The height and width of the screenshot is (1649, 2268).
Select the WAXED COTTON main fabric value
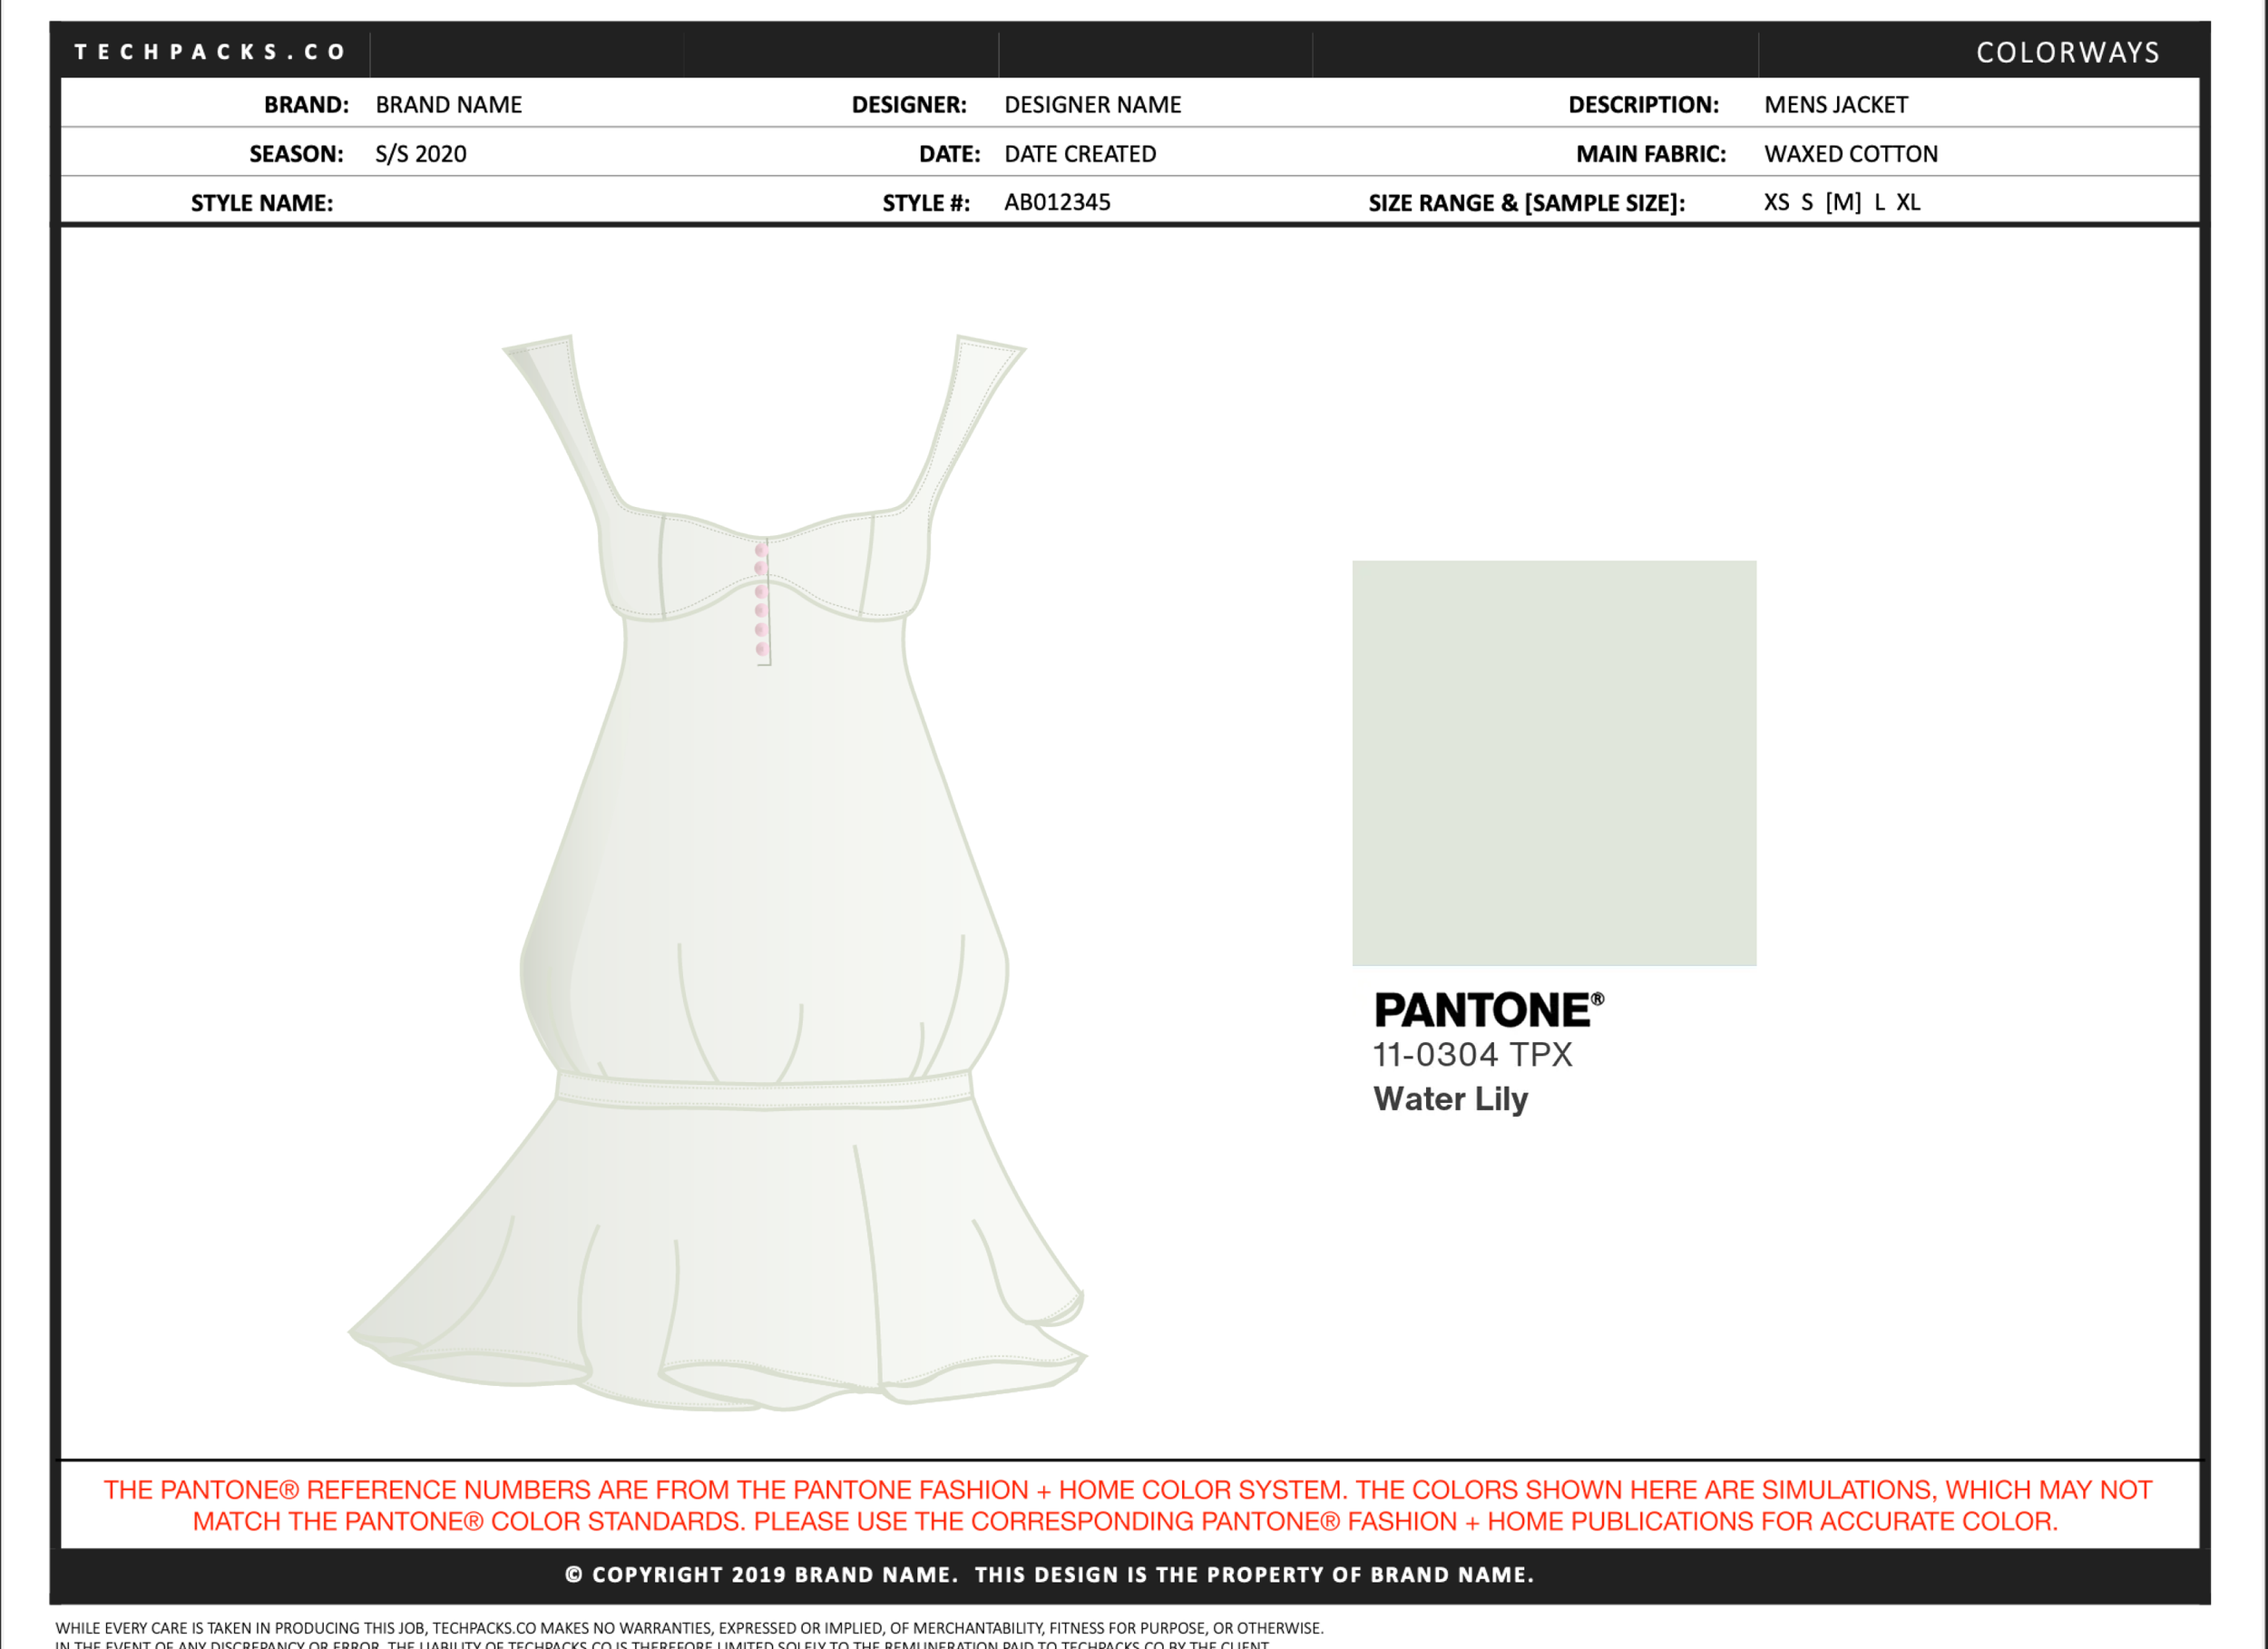tap(1850, 154)
